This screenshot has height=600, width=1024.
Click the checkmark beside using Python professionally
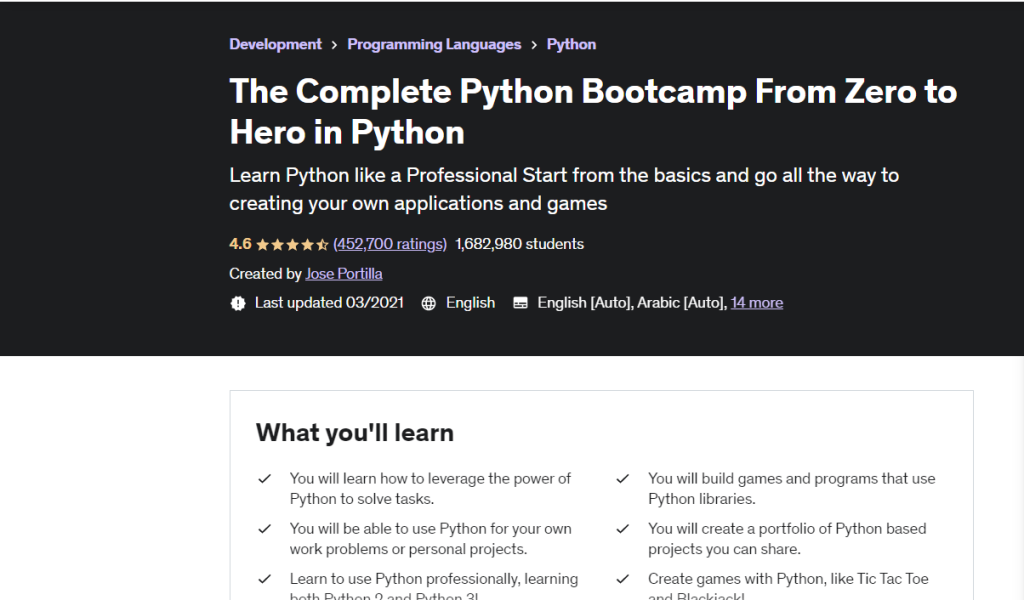(x=263, y=578)
